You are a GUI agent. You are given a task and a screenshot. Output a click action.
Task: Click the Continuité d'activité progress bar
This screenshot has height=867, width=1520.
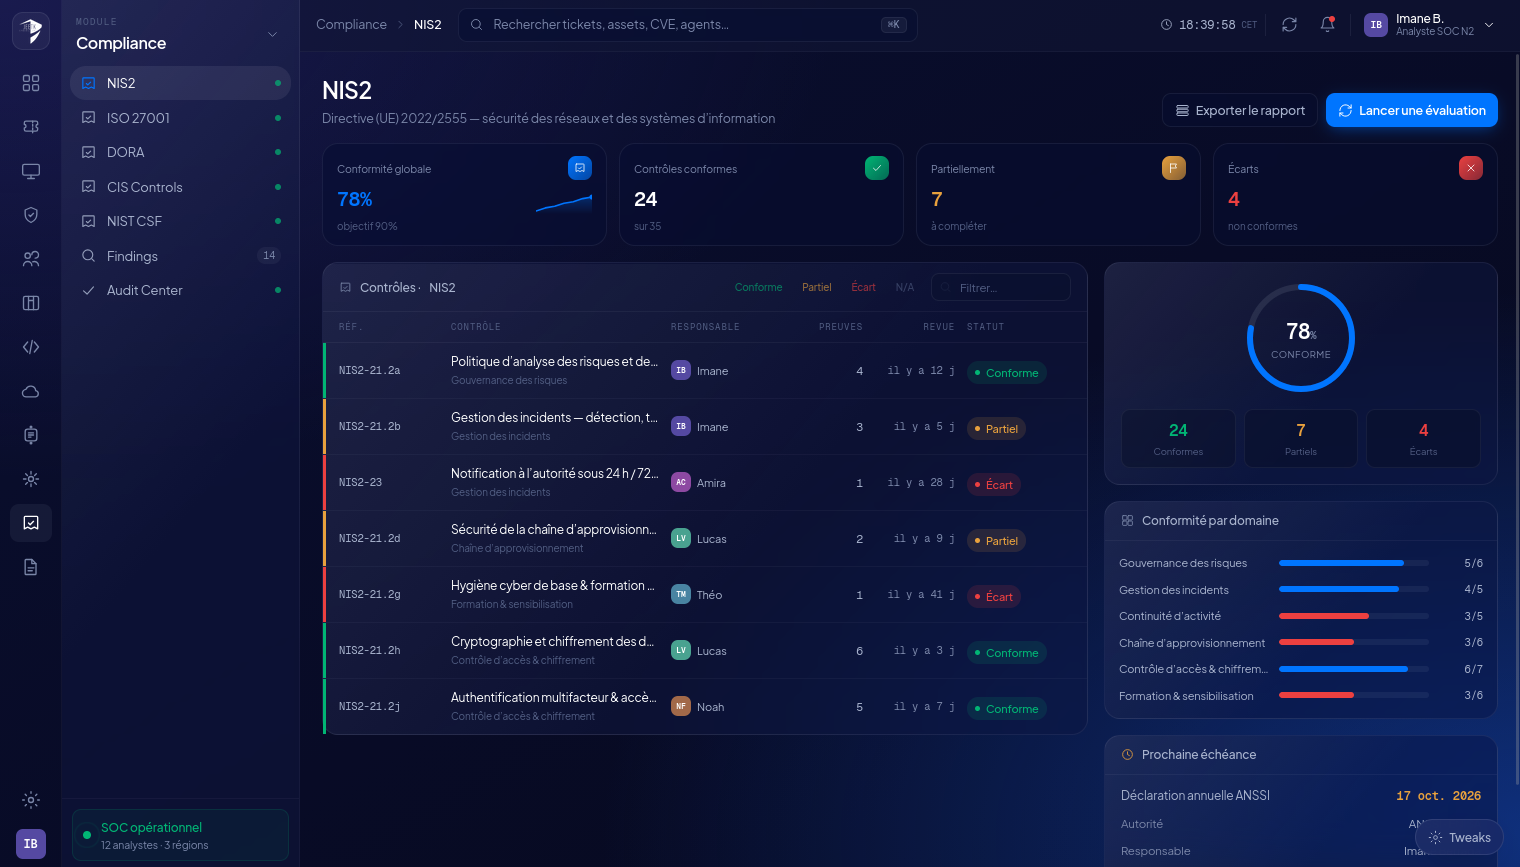(x=1354, y=616)
